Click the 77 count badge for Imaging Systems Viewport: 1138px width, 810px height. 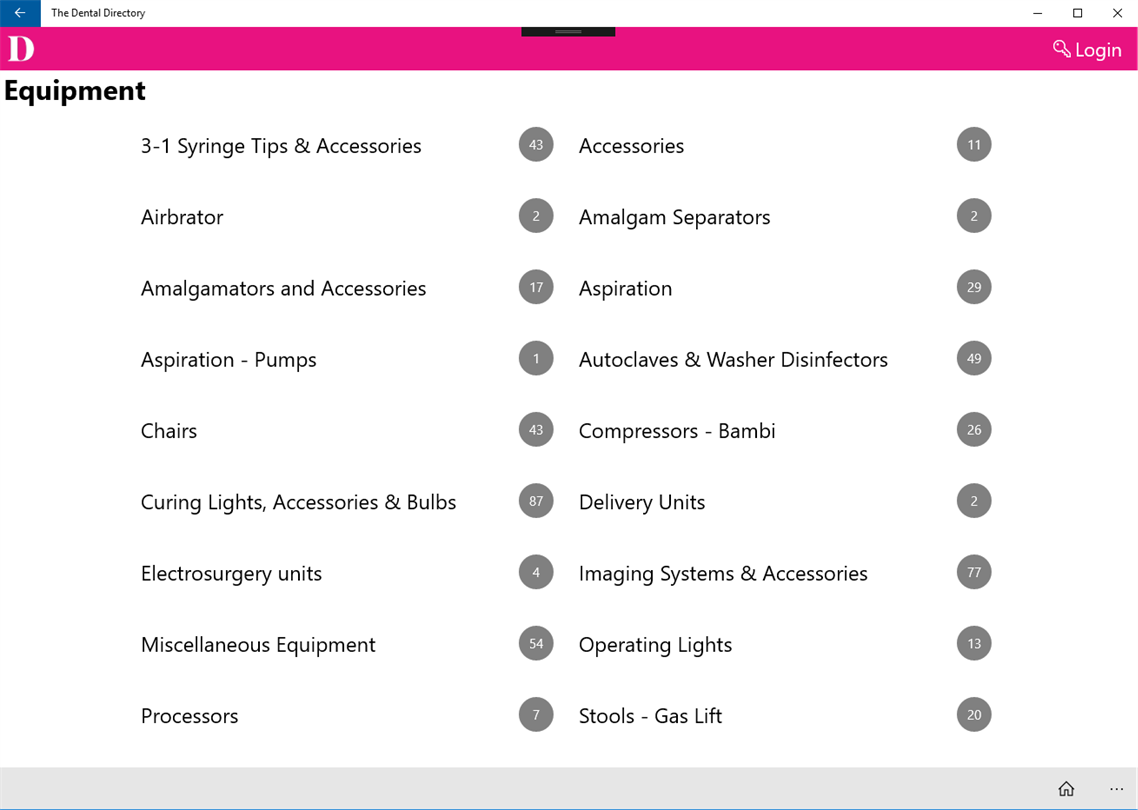(974, 572)
